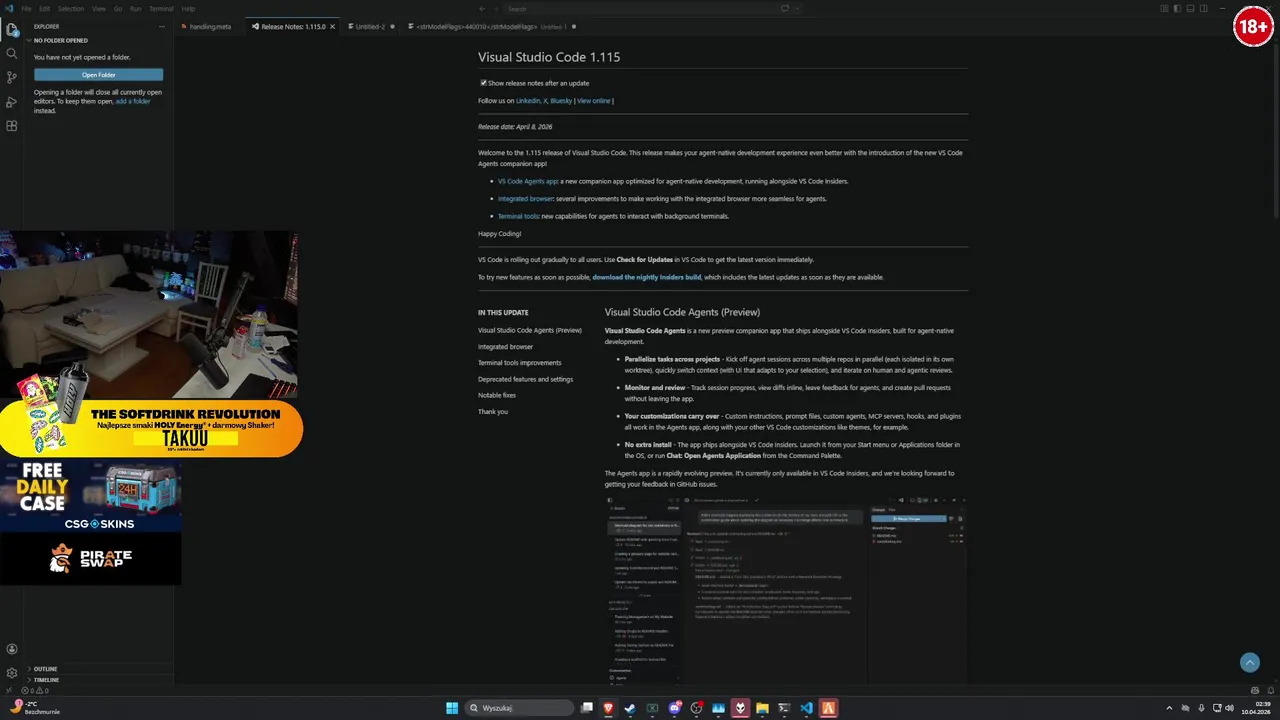The height and width of the screenshot is (720, 1280).
Task: Follow the LinkedIn link
Action: click(x=528, y=100)
